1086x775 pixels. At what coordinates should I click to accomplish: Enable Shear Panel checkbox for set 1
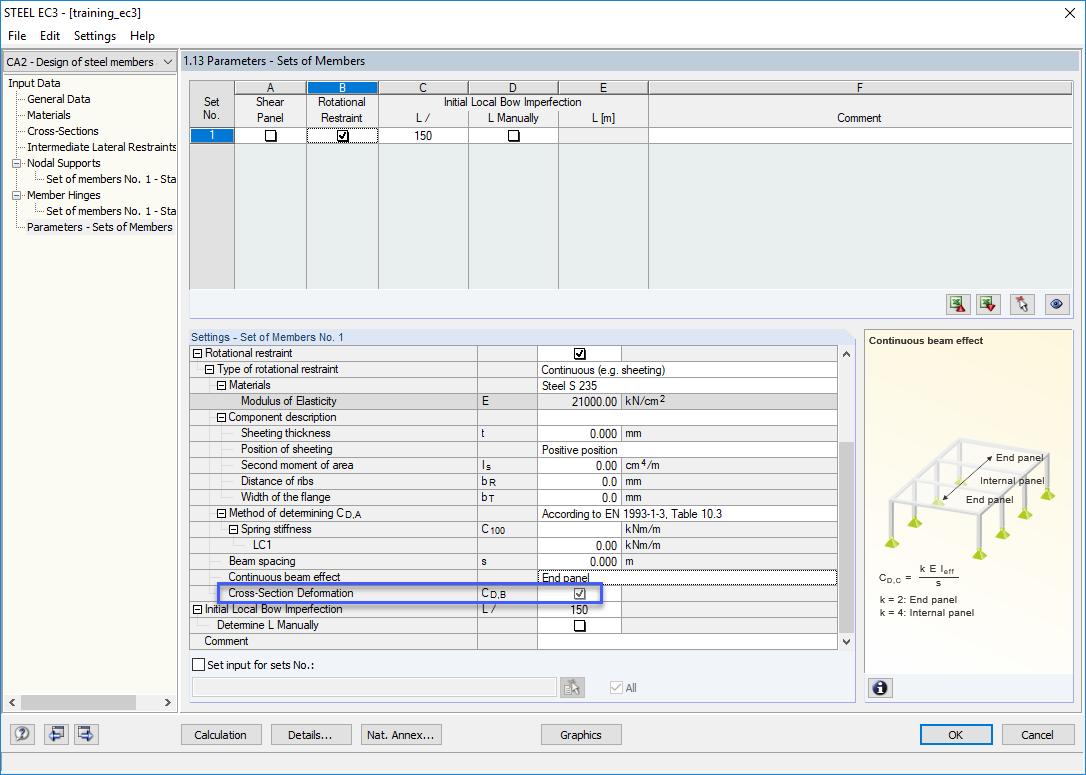click(x=270, y=136)
